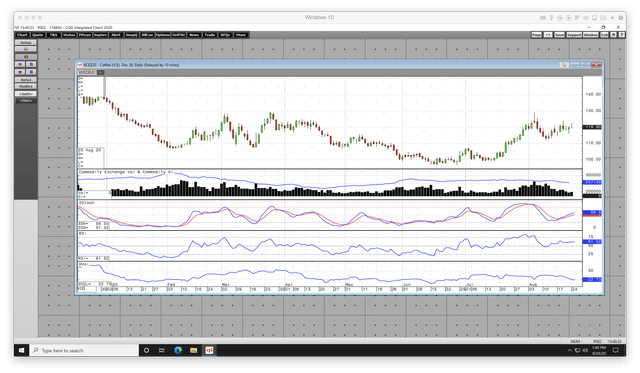Open the Microsoft Edge taskbar icon

pos(178,350)
